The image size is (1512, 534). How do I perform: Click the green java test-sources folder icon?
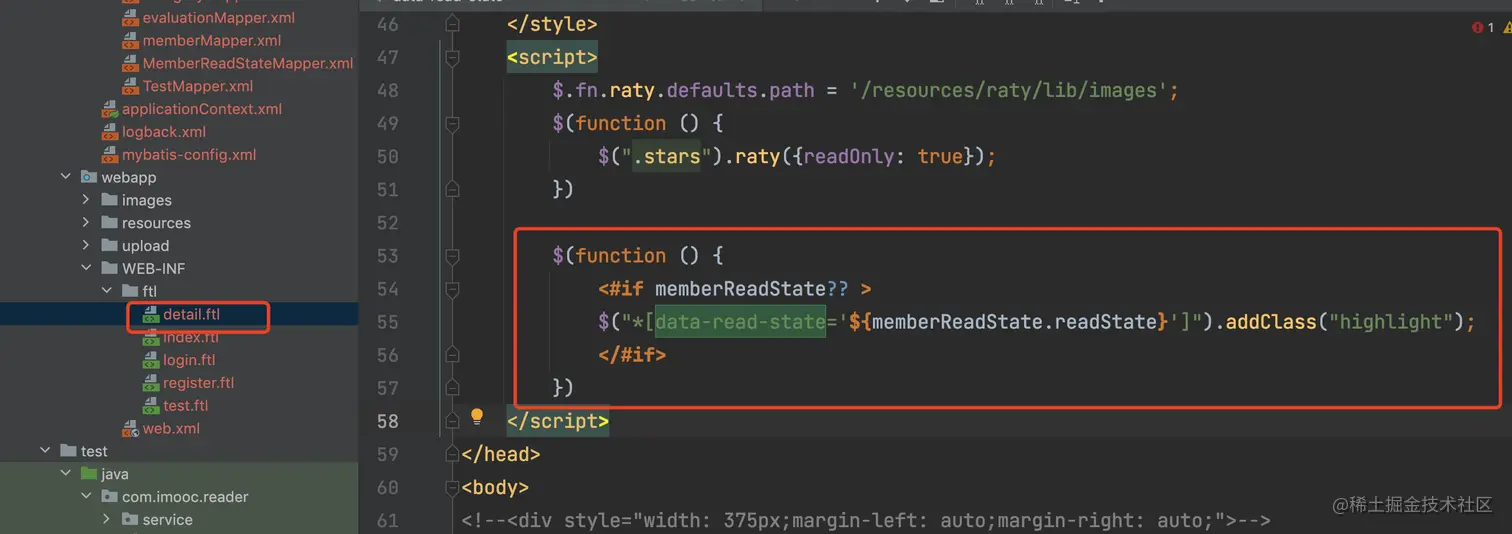[x=89, y=474]
